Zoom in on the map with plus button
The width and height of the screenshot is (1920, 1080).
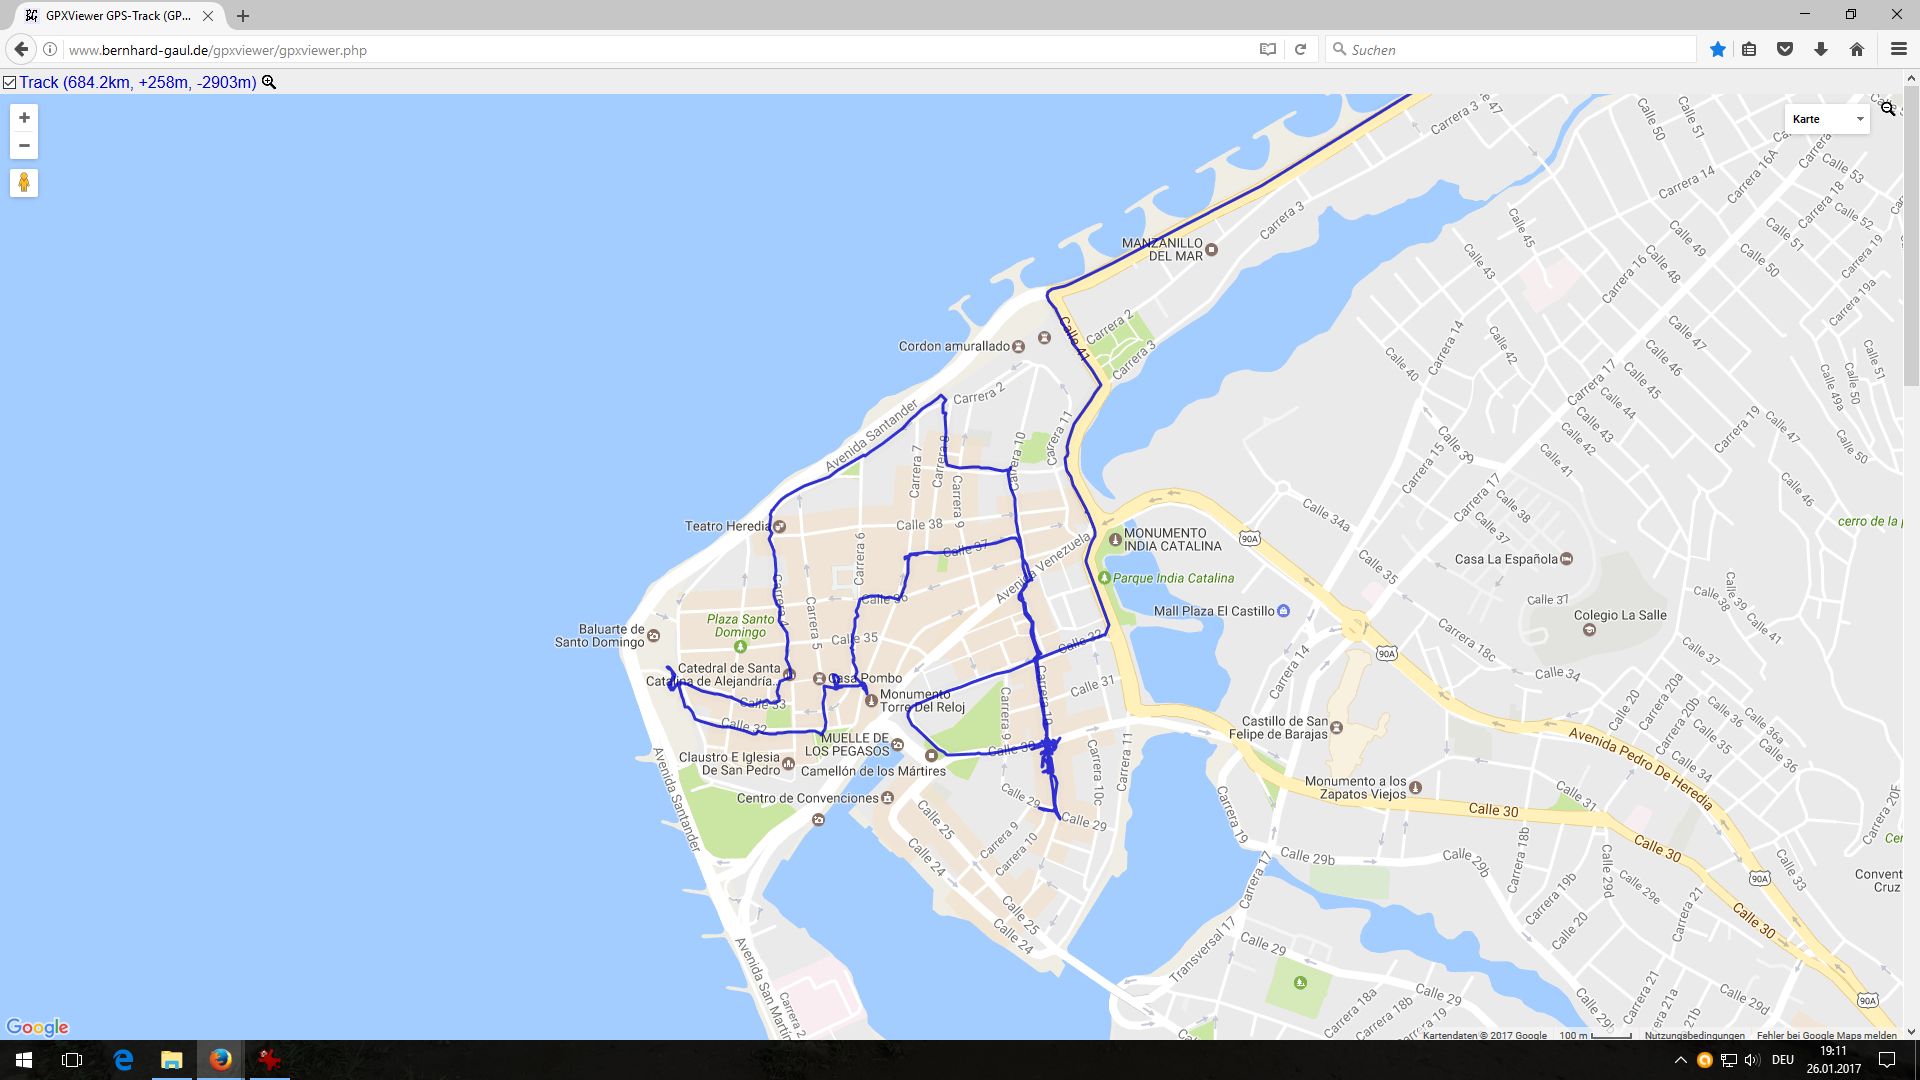24,118
